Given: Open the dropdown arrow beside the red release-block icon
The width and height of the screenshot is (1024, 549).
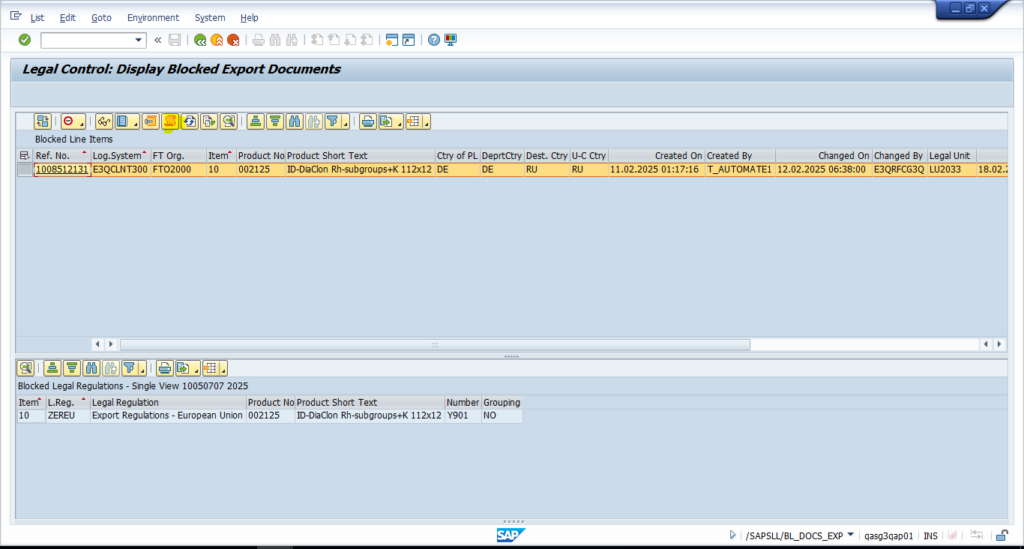Looking at the screenshot, I should point(81,123).
